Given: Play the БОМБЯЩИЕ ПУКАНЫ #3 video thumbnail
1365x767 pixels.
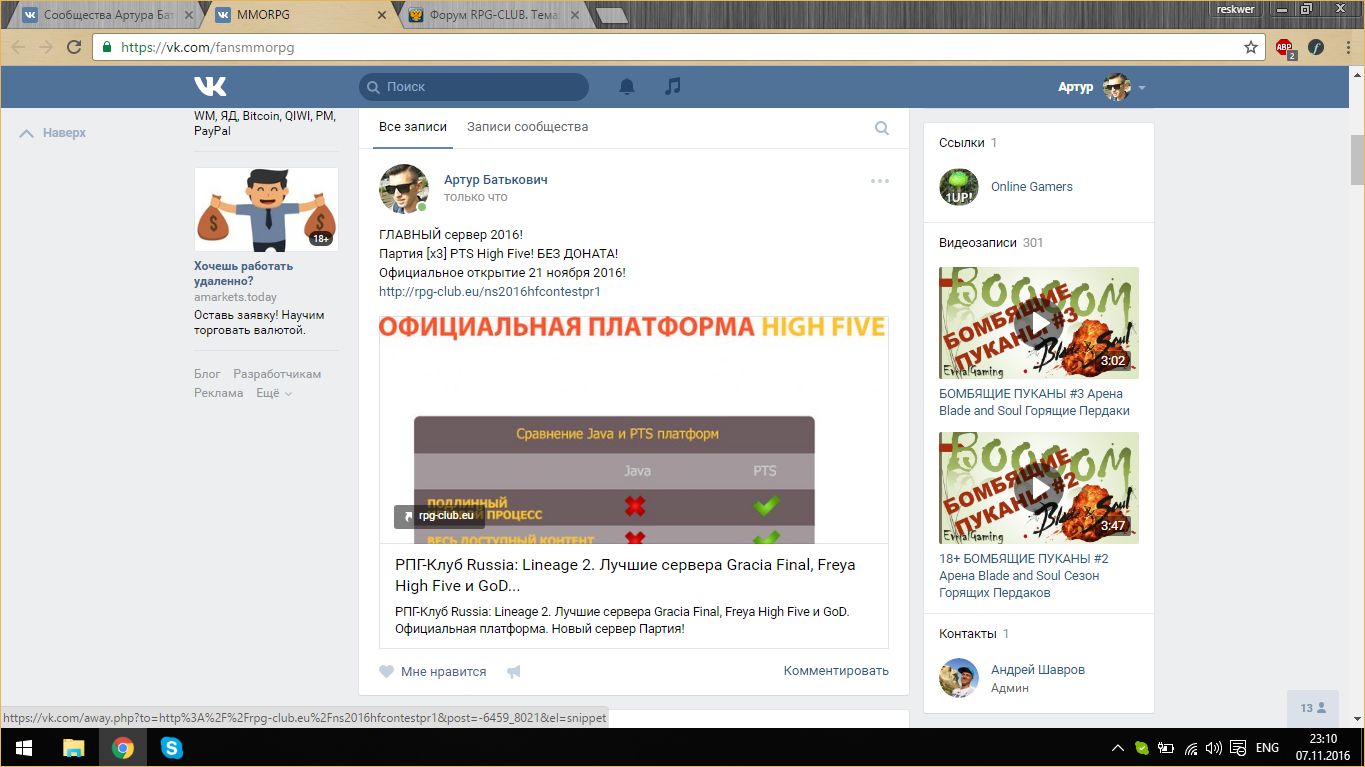Looking at the screenshot, I should (x=1038, y=323).
